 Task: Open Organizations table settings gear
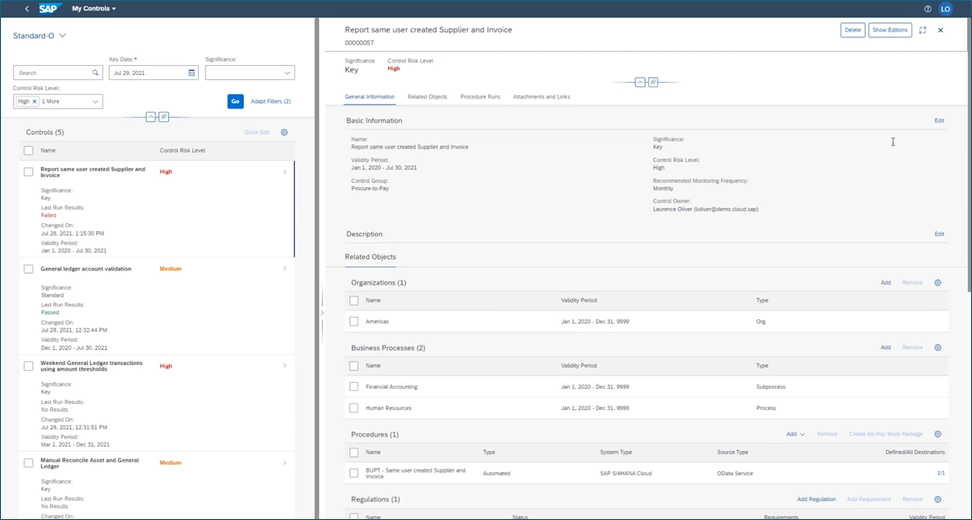pos(938,283)
